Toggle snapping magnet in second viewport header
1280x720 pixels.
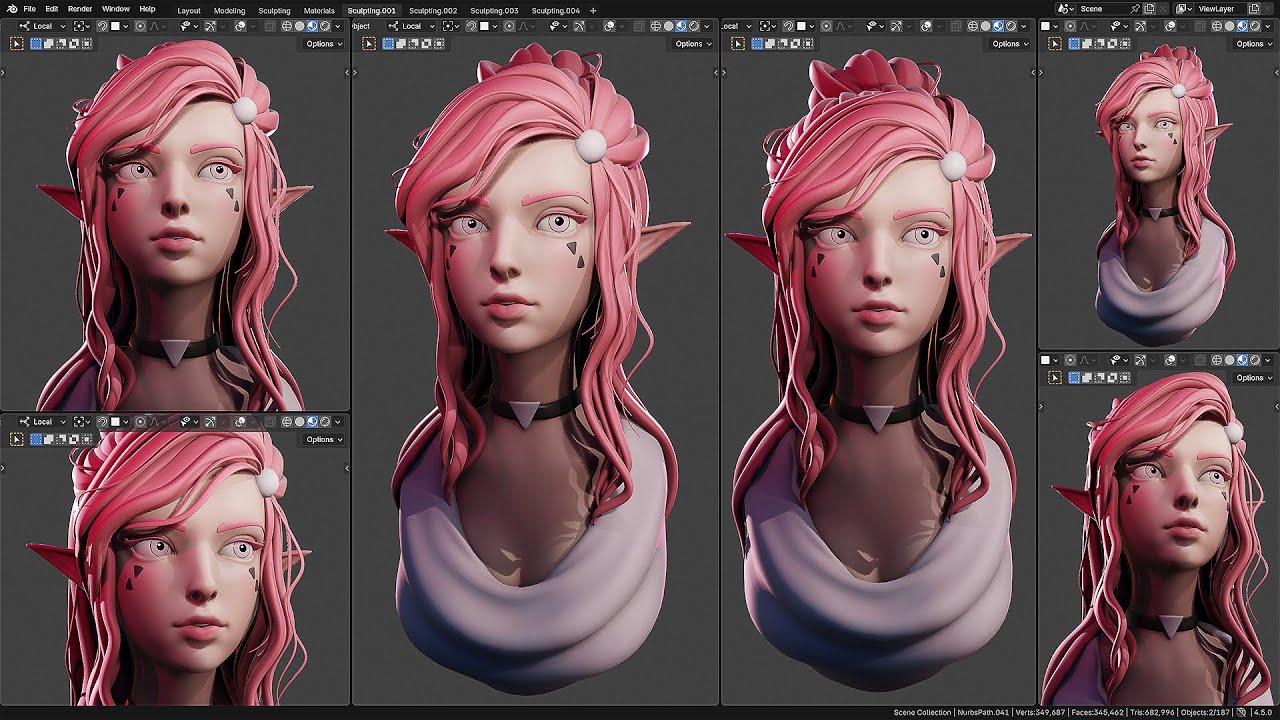point(472,26)
